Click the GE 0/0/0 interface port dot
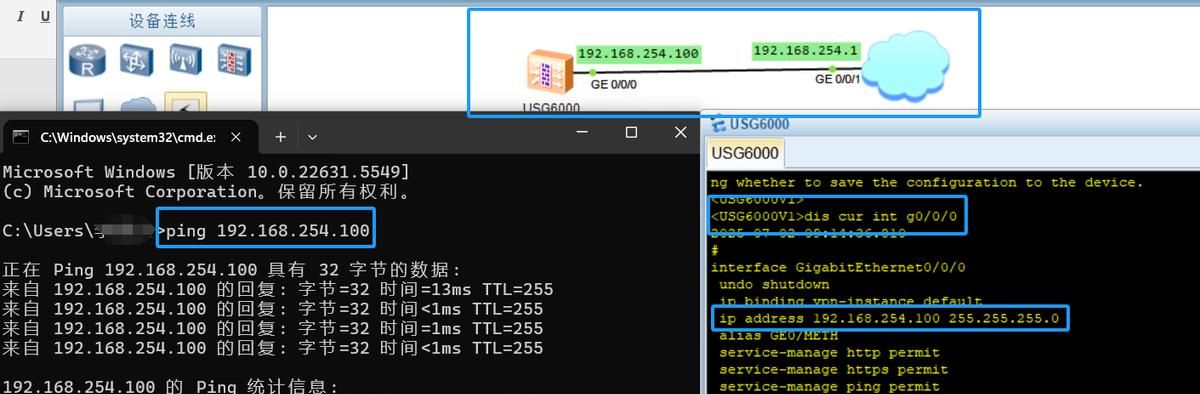The height and width of the screenshot is (394, 1200). coord(593,72)
